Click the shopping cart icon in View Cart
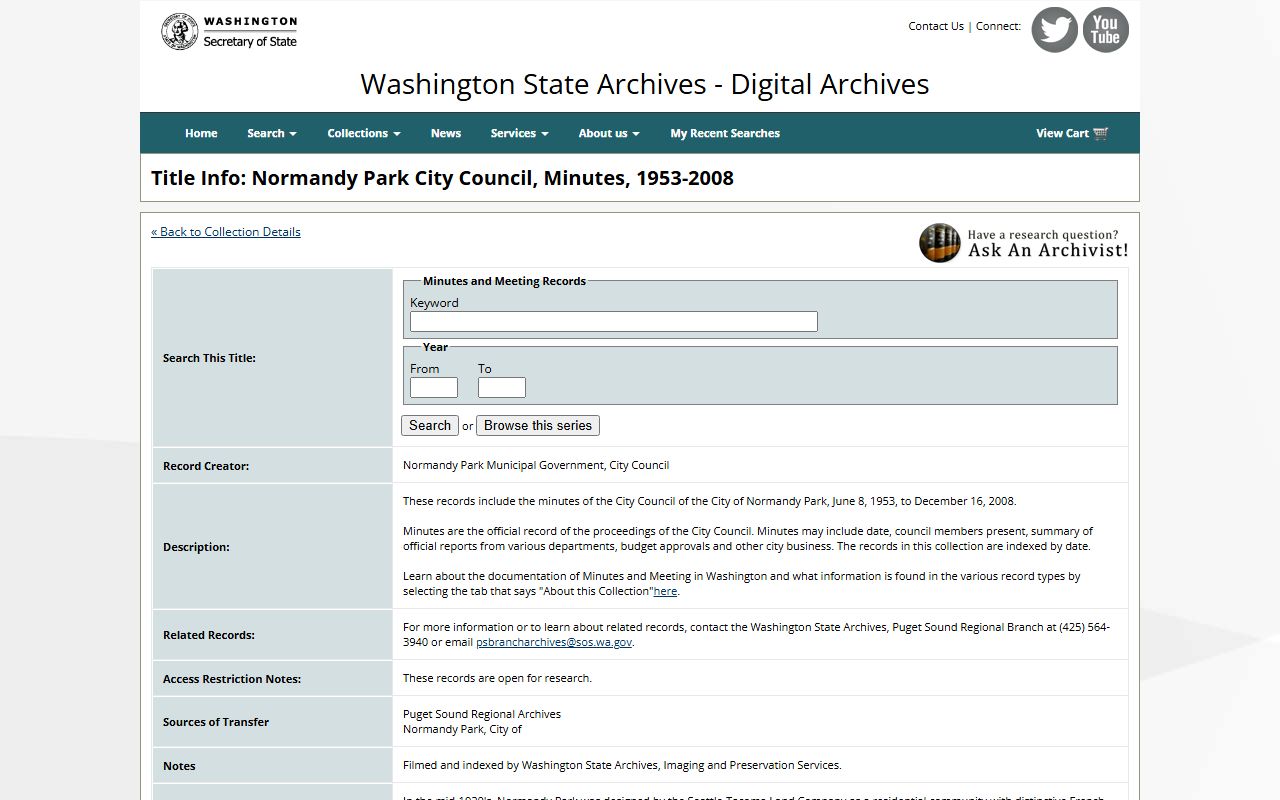The height and width of the screenshot is (800, 1280). 1101,134
